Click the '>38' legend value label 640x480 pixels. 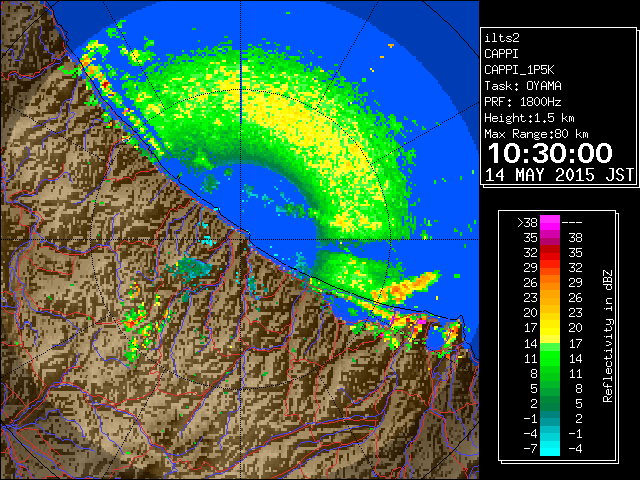point(527,222)
